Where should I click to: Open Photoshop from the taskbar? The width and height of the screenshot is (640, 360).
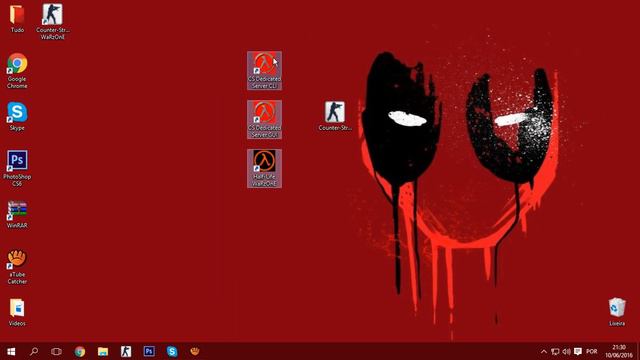(x=149, y=351)
